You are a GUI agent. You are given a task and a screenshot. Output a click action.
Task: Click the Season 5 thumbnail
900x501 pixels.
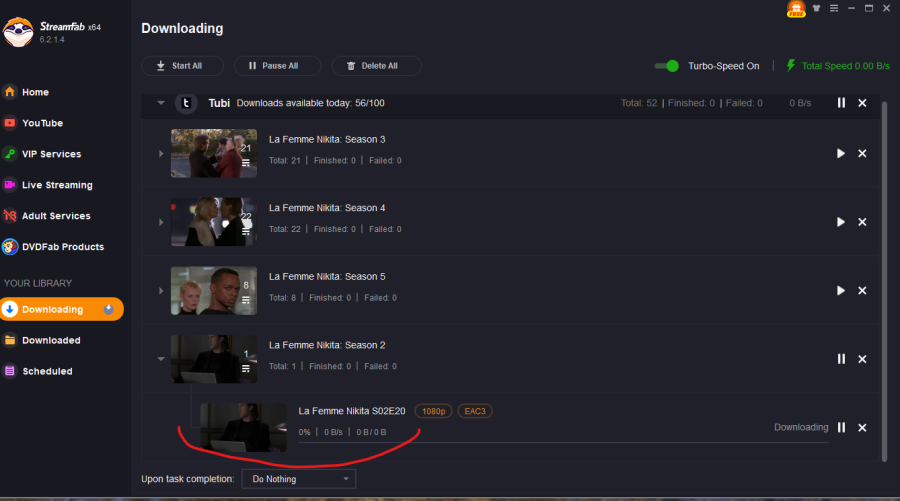point(214,290)
